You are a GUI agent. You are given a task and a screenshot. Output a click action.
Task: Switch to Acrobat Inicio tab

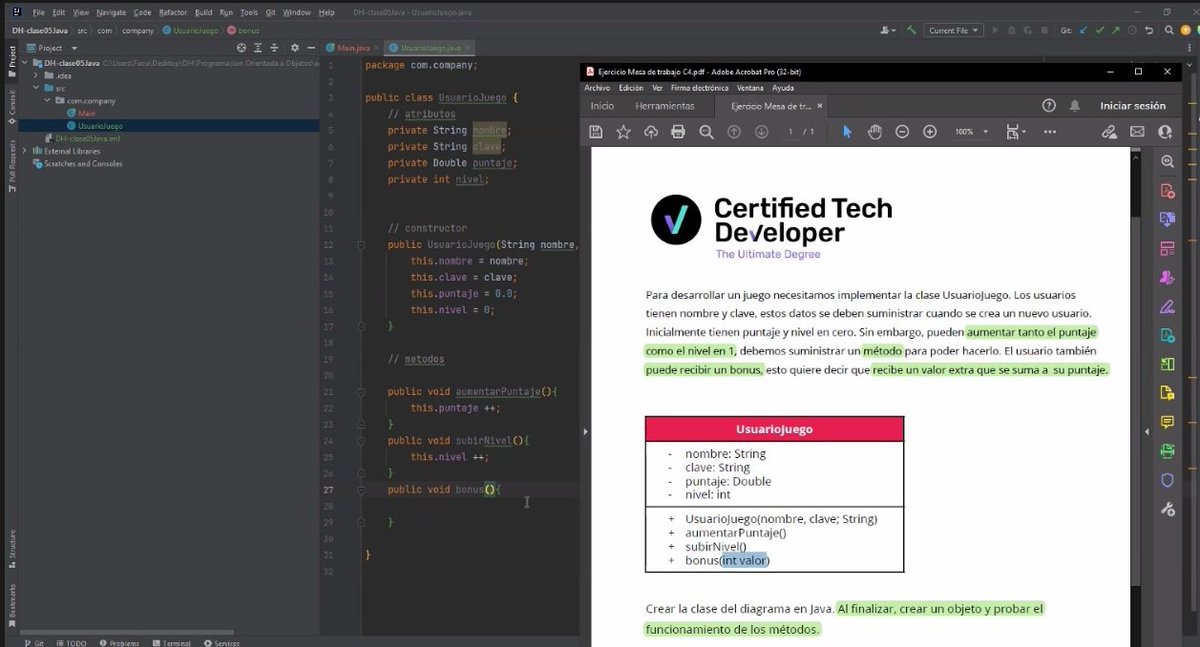(x=602, y=106)
